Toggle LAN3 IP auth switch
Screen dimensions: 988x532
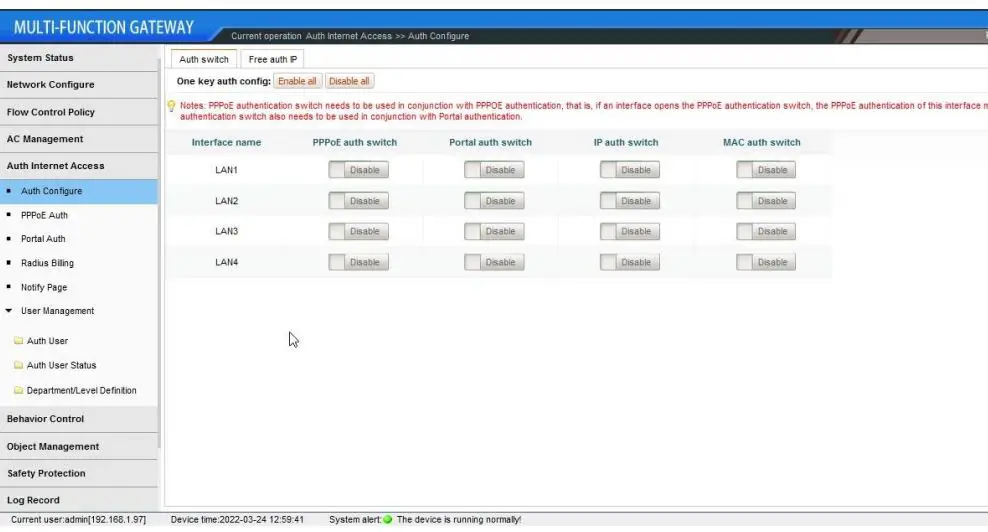(x=629, y=231)
